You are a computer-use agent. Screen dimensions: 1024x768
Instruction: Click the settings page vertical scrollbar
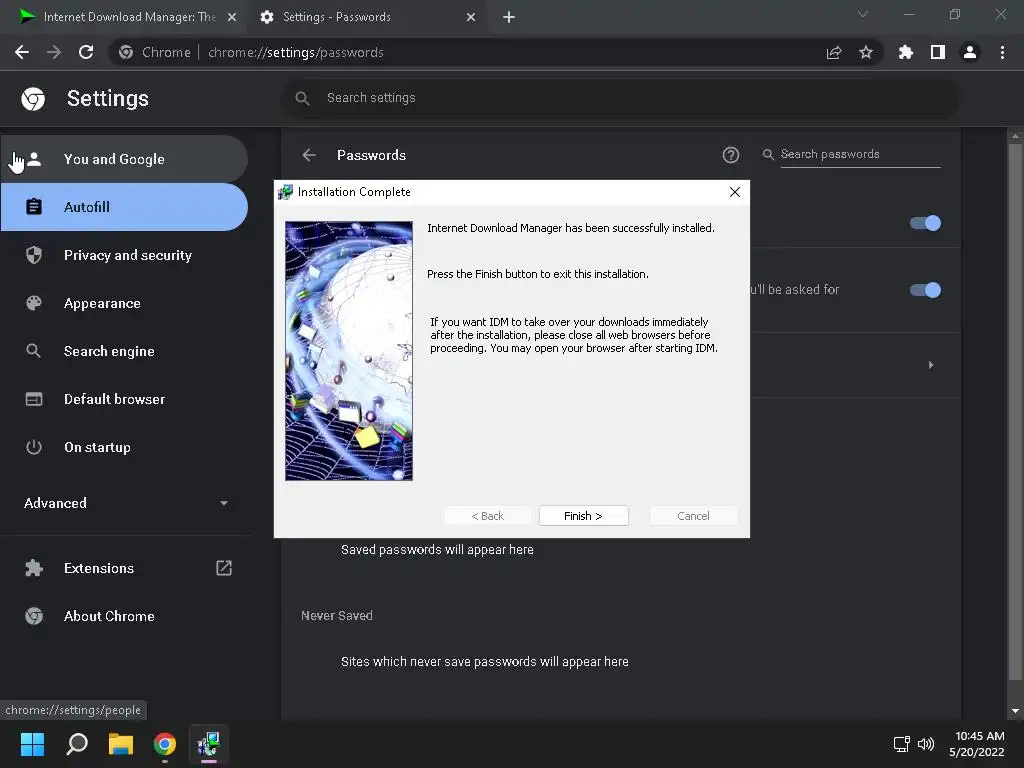point(1015,411)
